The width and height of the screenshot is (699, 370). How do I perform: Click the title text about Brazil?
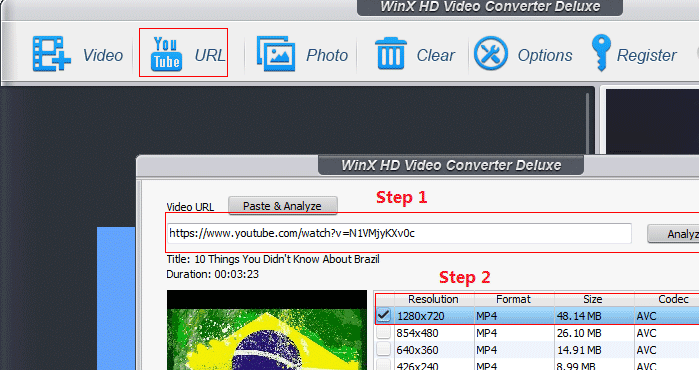(273, 259)
